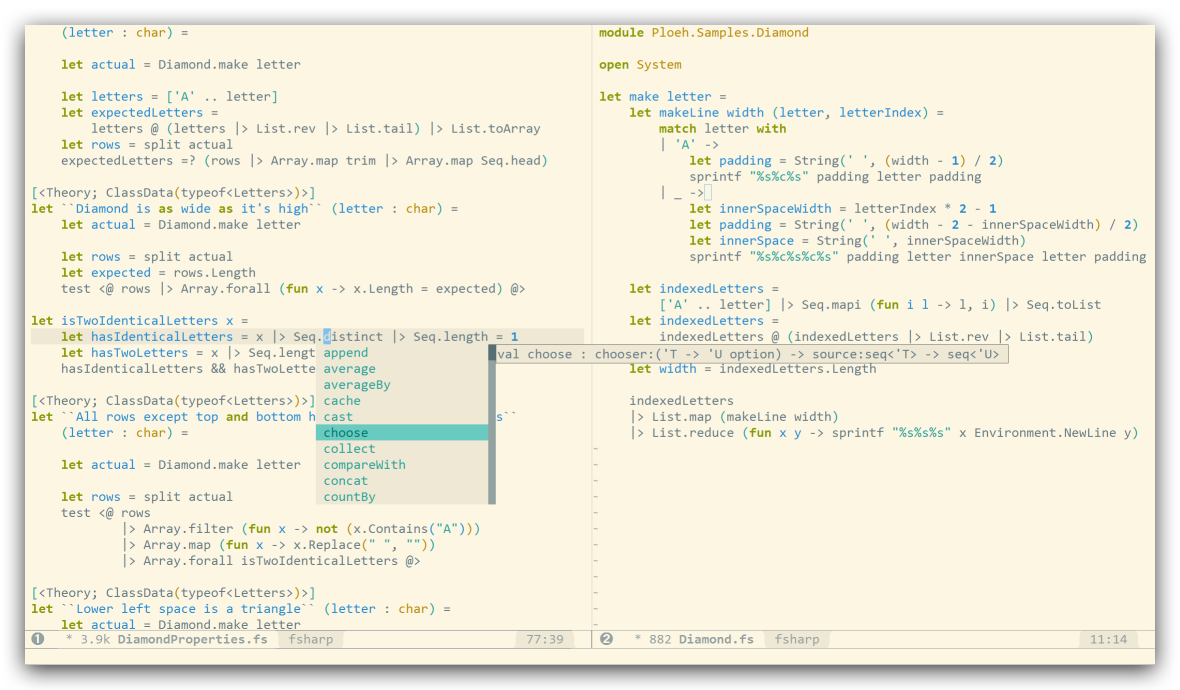Click 'module Ploeh.Samples.Diamond' line
The width and height of the screenshot is (1180, 690).
[704, 32]
